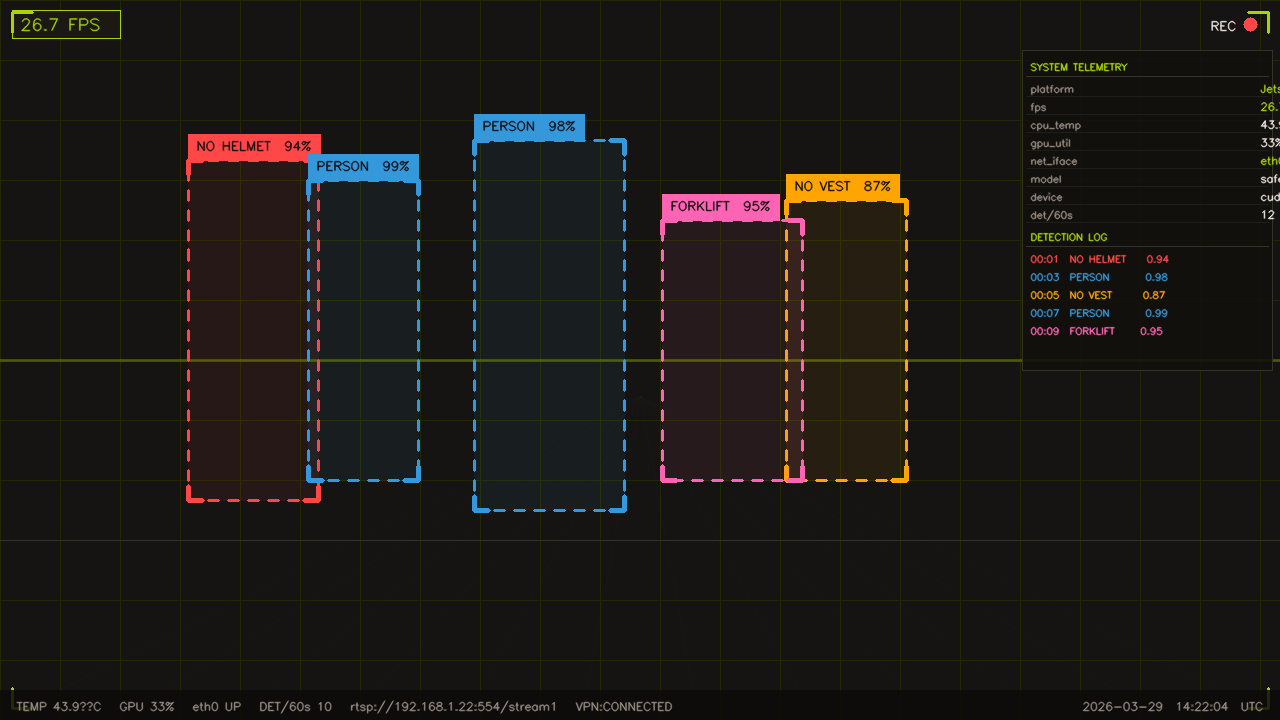Collapse the DETECTION LOG section
1280x720 pixels.
[1069, 237]
